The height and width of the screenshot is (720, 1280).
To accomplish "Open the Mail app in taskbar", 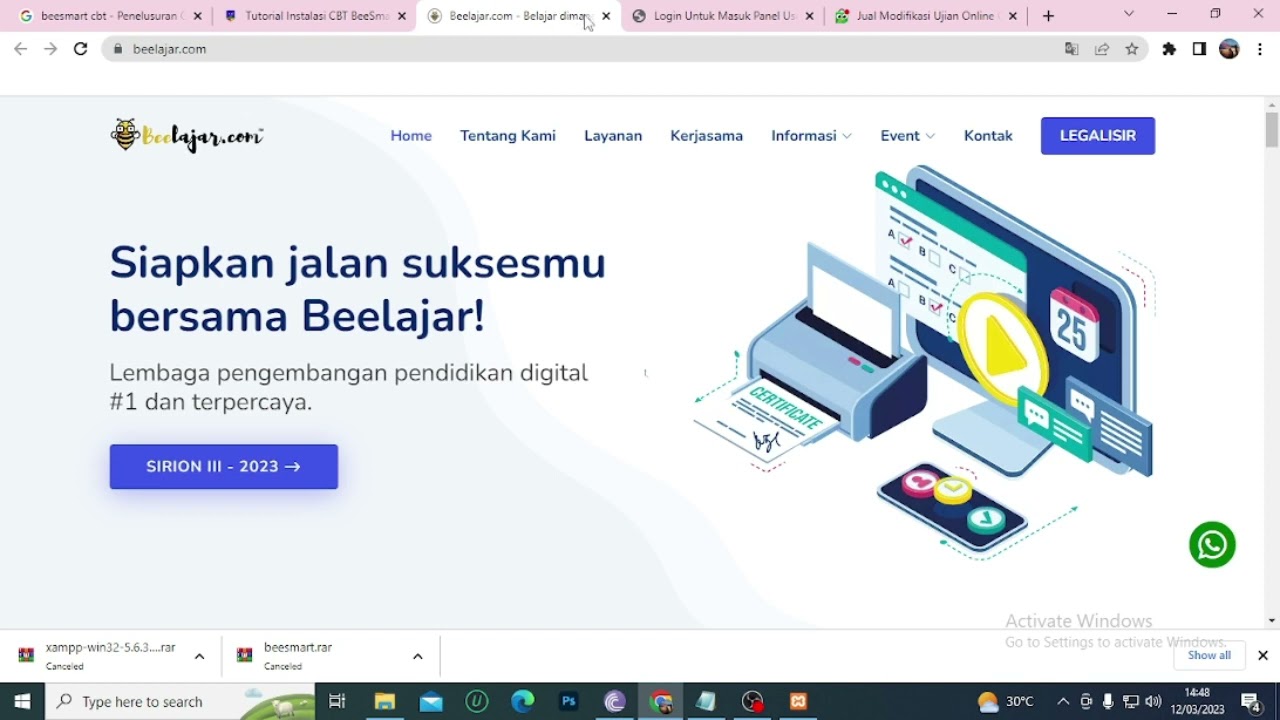I will 431,701.
